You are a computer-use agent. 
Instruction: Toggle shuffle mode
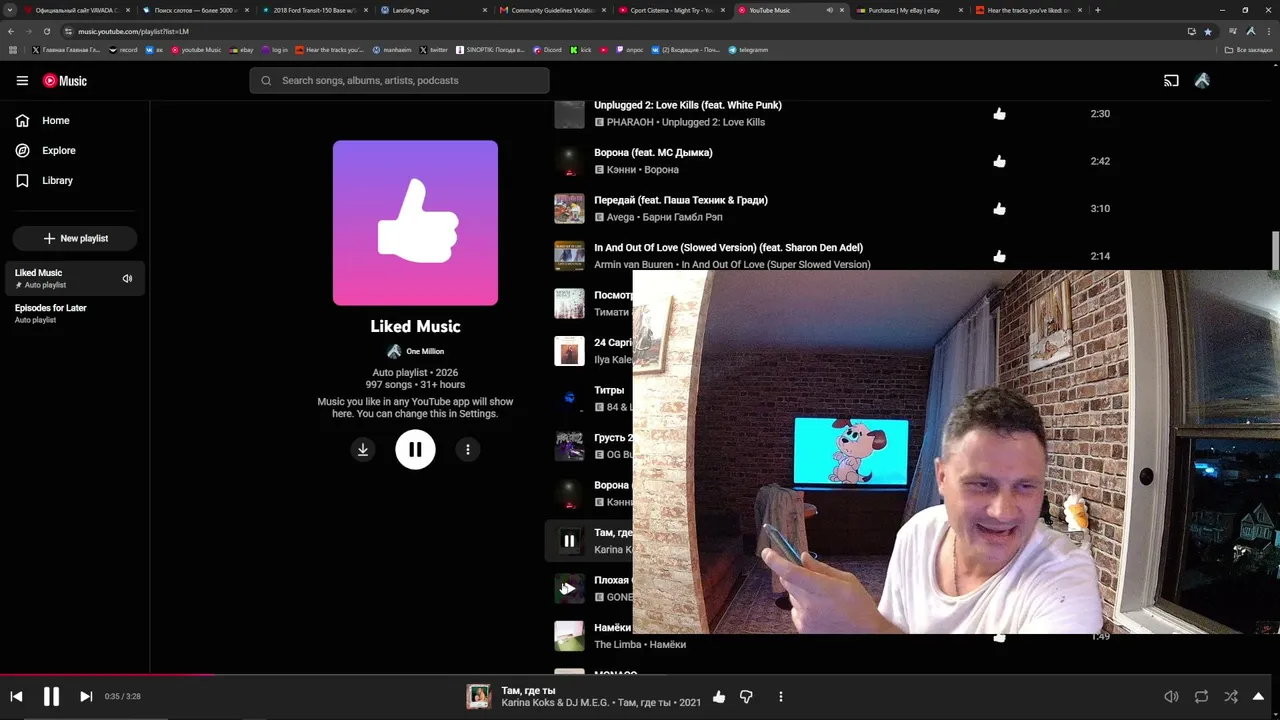pos(1231,697)
